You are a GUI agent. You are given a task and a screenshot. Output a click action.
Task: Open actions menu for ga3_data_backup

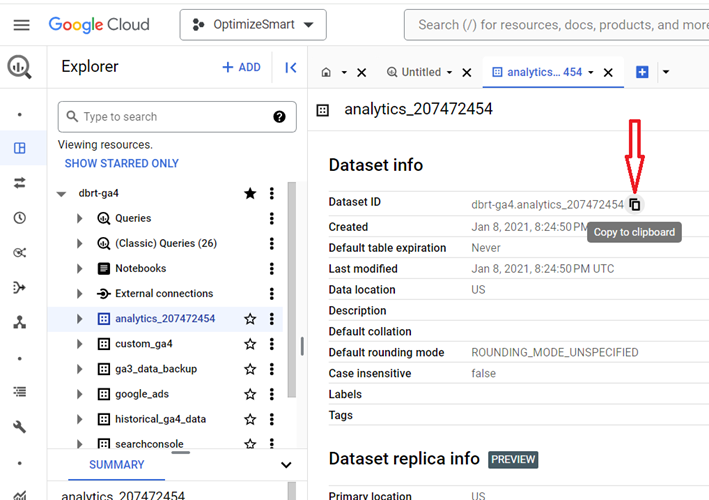click(272, 369)
